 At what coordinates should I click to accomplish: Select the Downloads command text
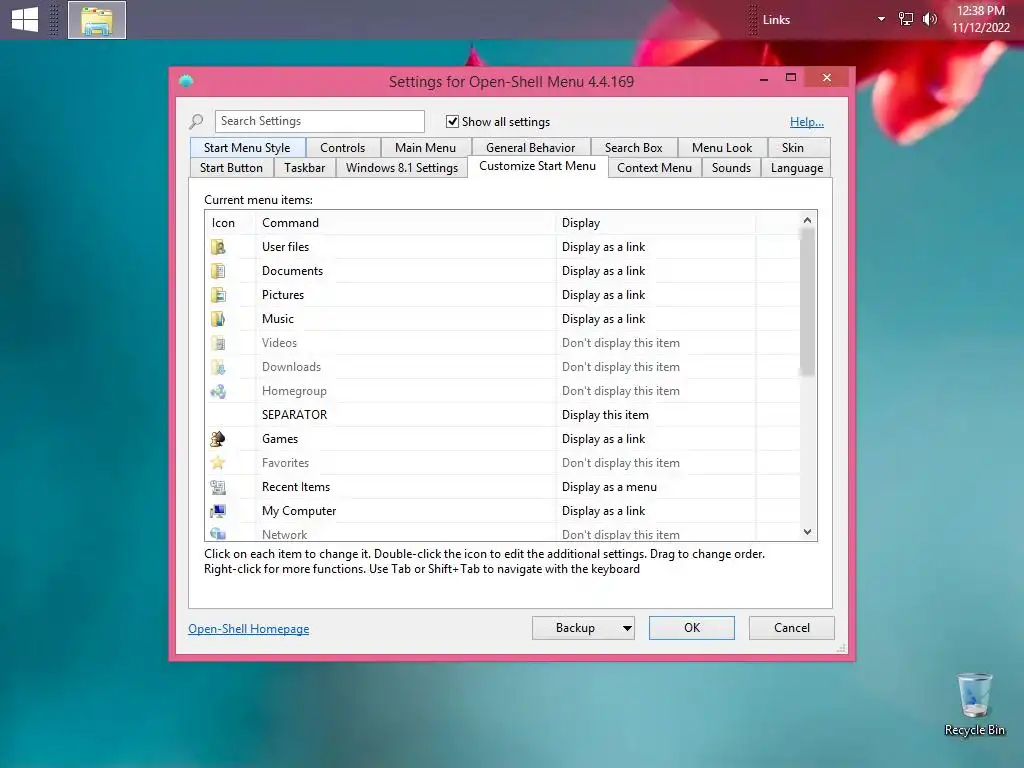tap(291, 367)
